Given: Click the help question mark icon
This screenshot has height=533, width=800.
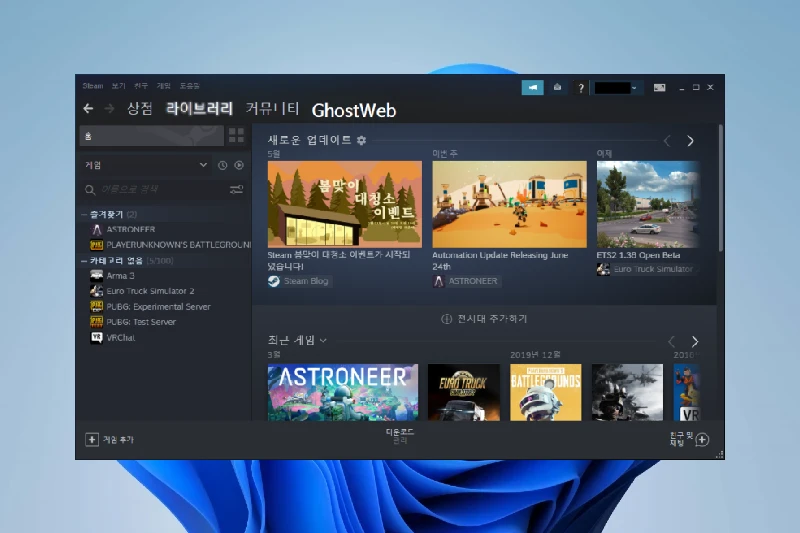Looking at the screenshot, I should pos(581,88).
